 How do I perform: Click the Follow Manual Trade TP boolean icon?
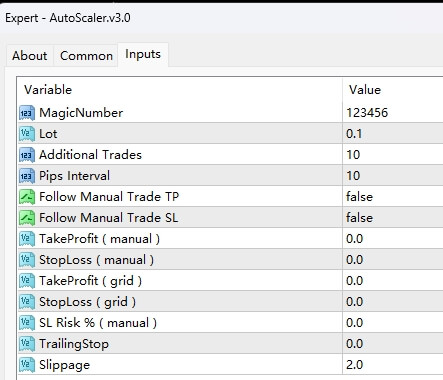coord(27,197)
